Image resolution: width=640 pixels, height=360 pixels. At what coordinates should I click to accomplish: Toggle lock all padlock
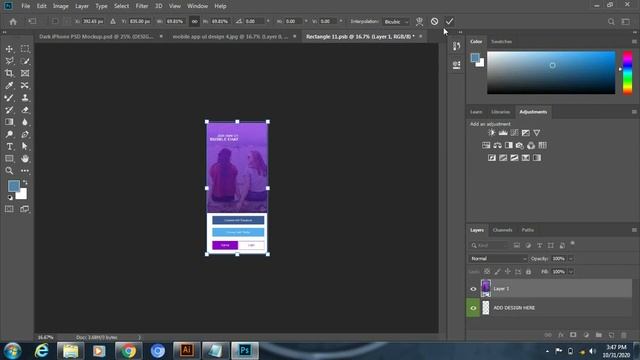pos(529,271)
